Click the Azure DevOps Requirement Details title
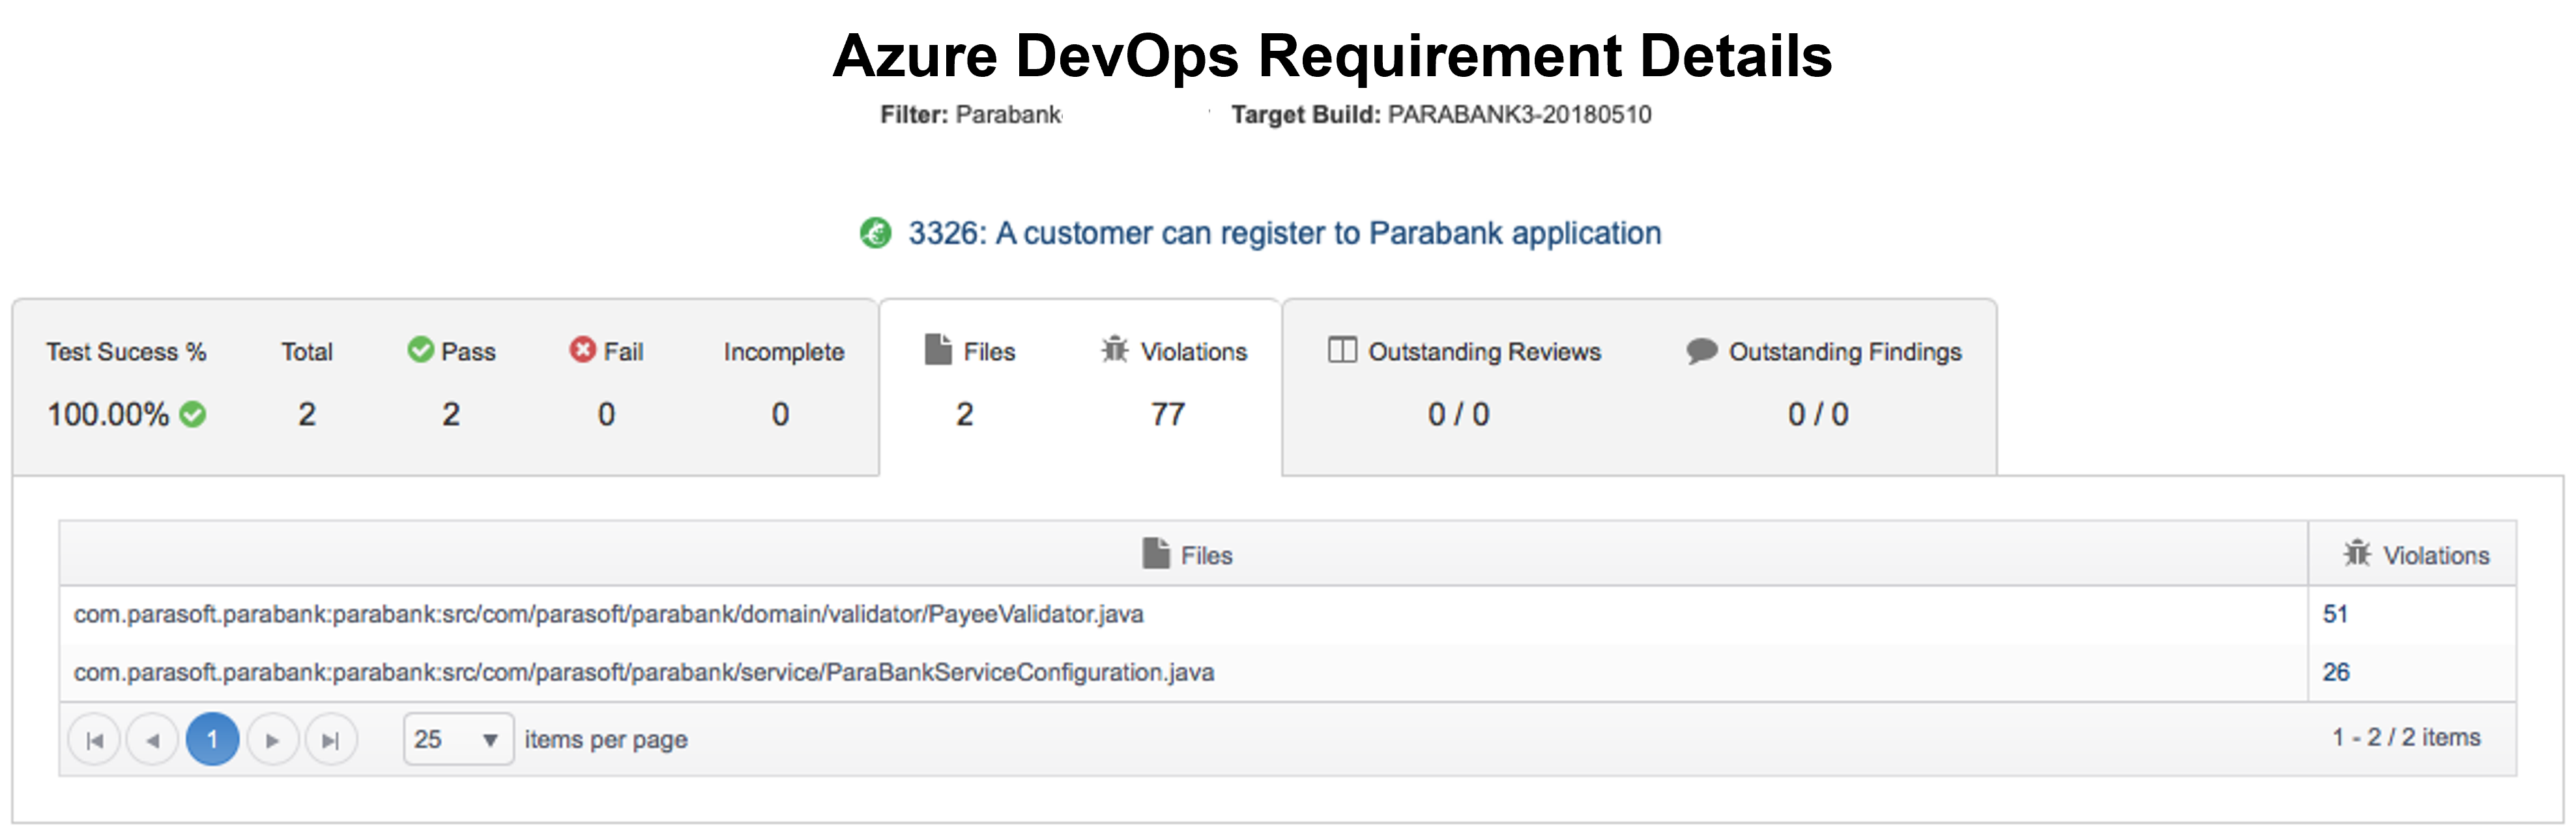2576x833 pixels. point(1332,56)
